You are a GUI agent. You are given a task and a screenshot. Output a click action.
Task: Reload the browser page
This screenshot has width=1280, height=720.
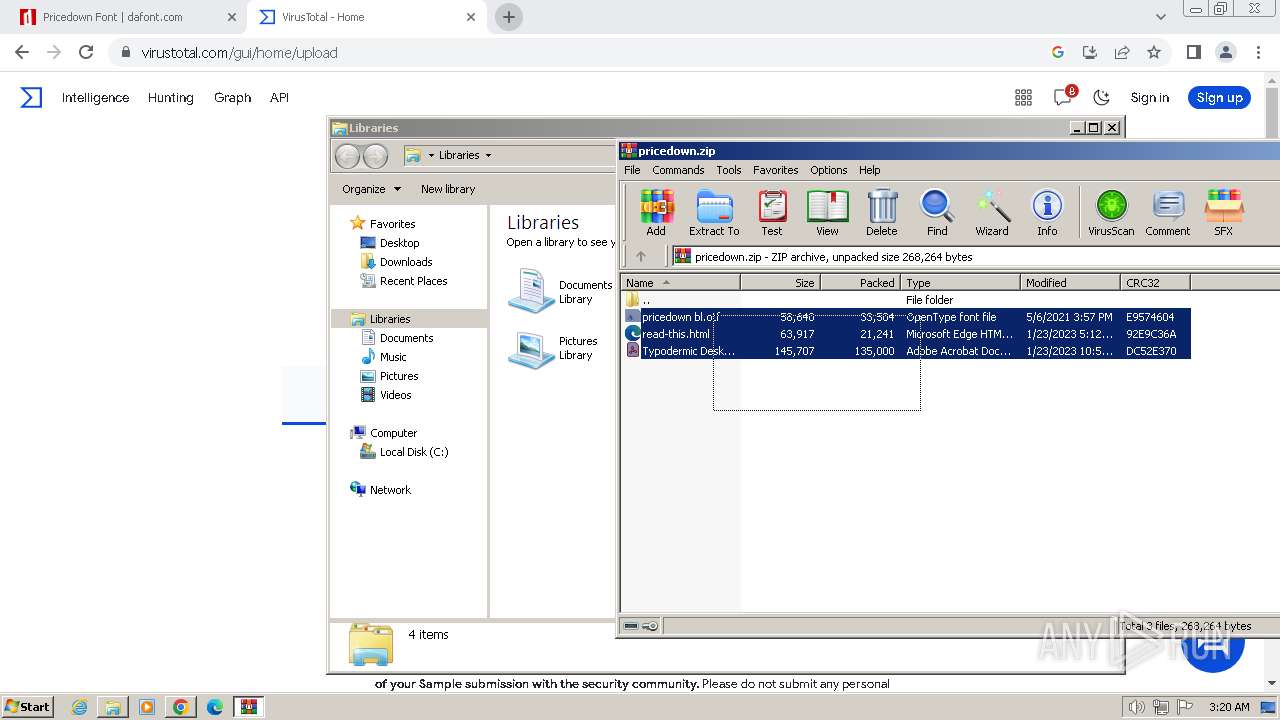pos(86,52)
